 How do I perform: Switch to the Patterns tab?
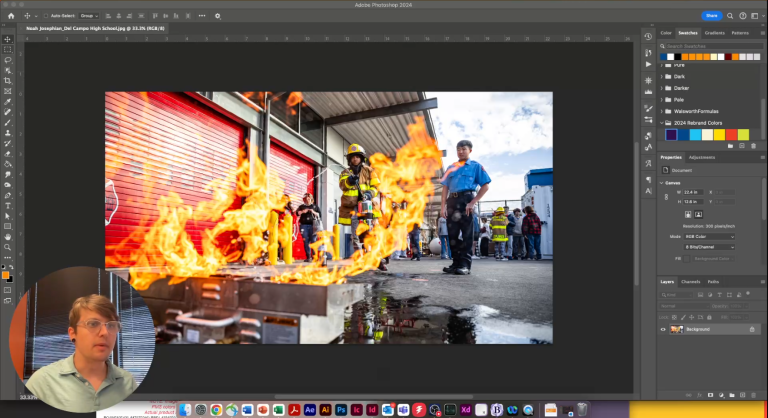740,33
